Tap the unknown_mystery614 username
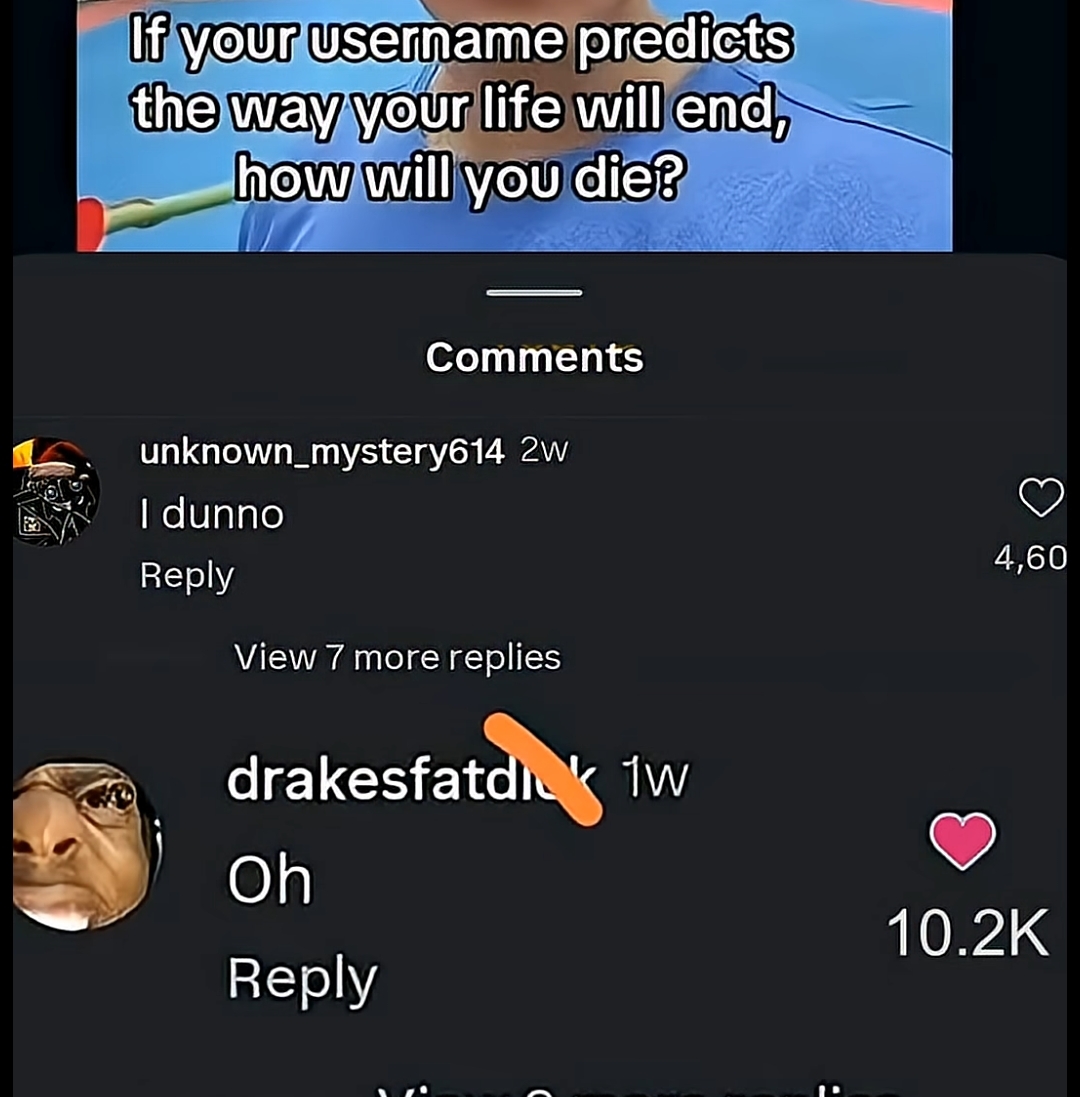Viewport: 1080px width, 1097px height. [322, 451]
